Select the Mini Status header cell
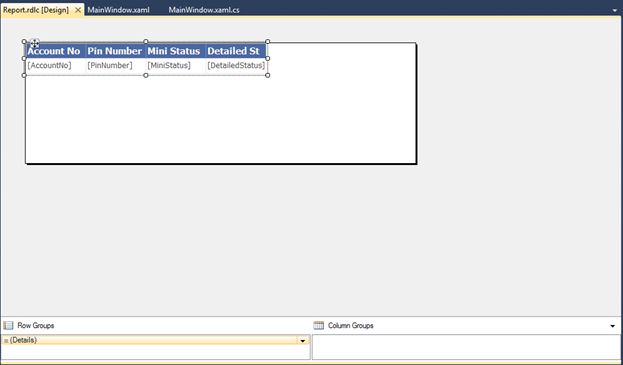 click(x=176, y=51)
